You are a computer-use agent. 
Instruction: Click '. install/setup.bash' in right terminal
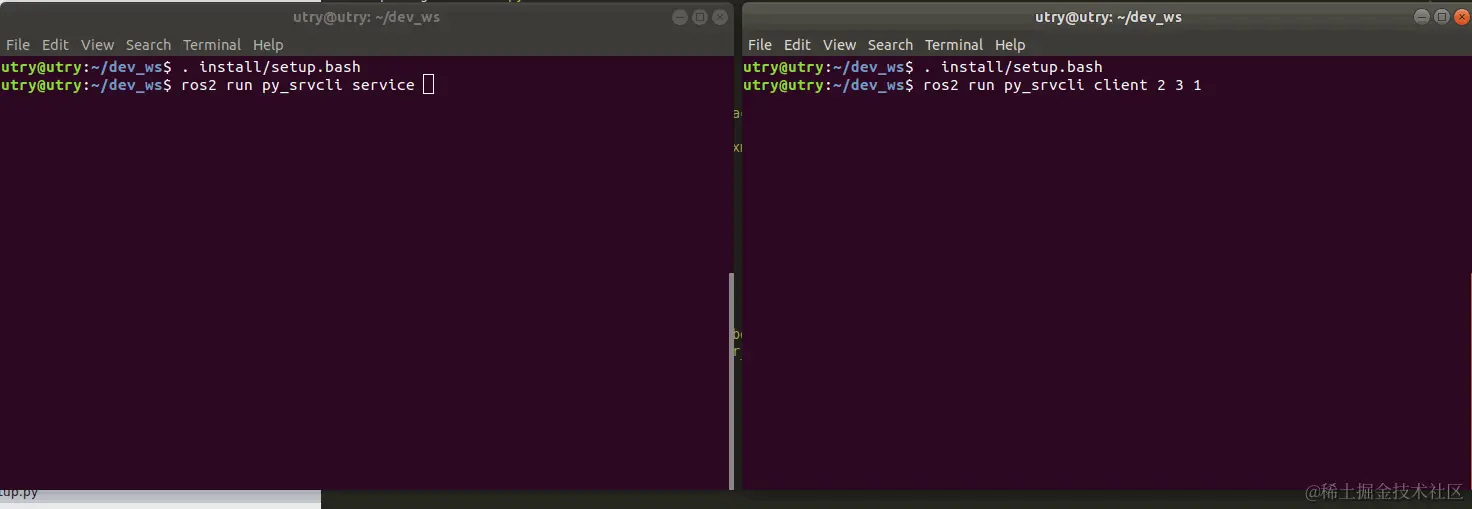tap(1012, 67)
